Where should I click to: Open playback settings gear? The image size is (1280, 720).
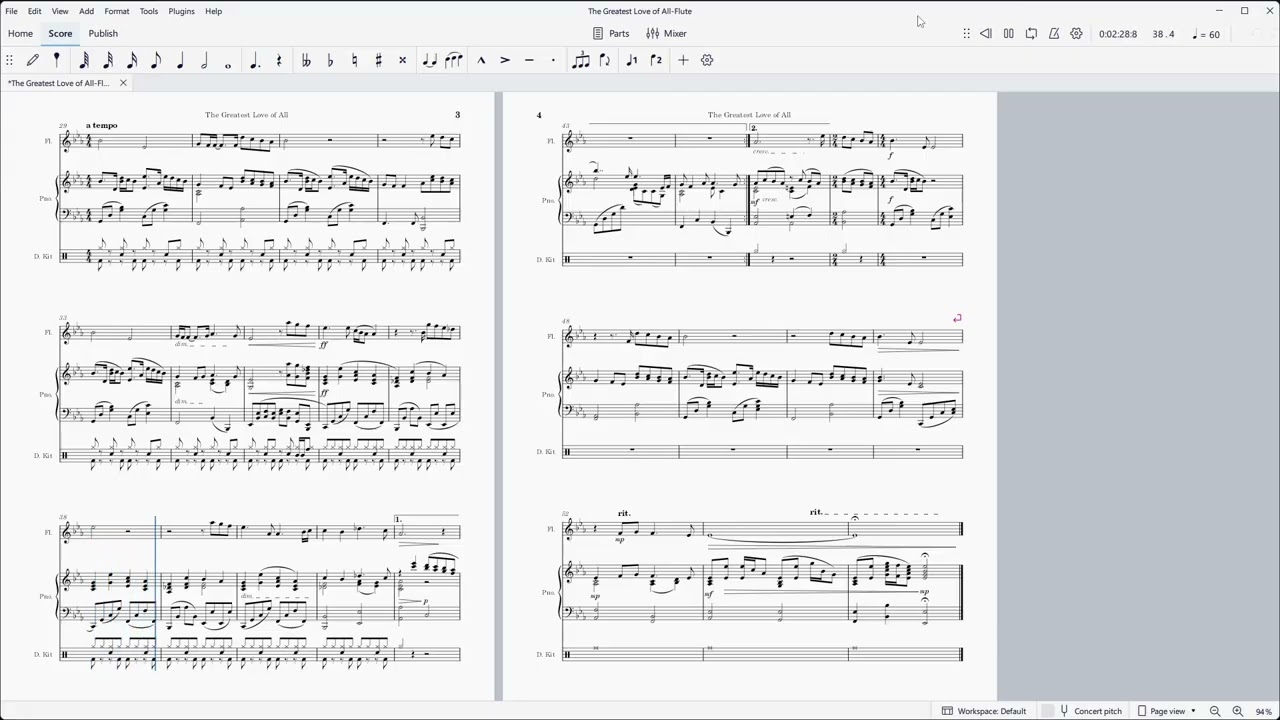(1076, 34)
